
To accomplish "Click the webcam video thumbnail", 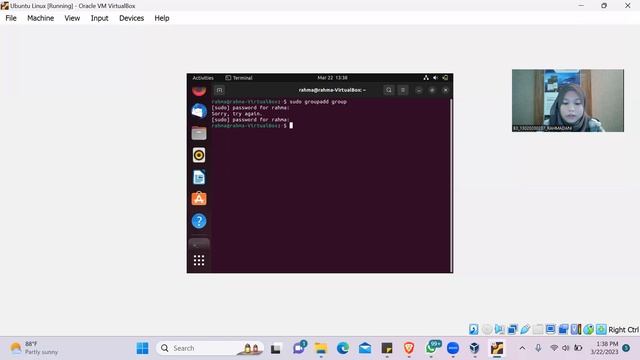I will tap(568, 100).
